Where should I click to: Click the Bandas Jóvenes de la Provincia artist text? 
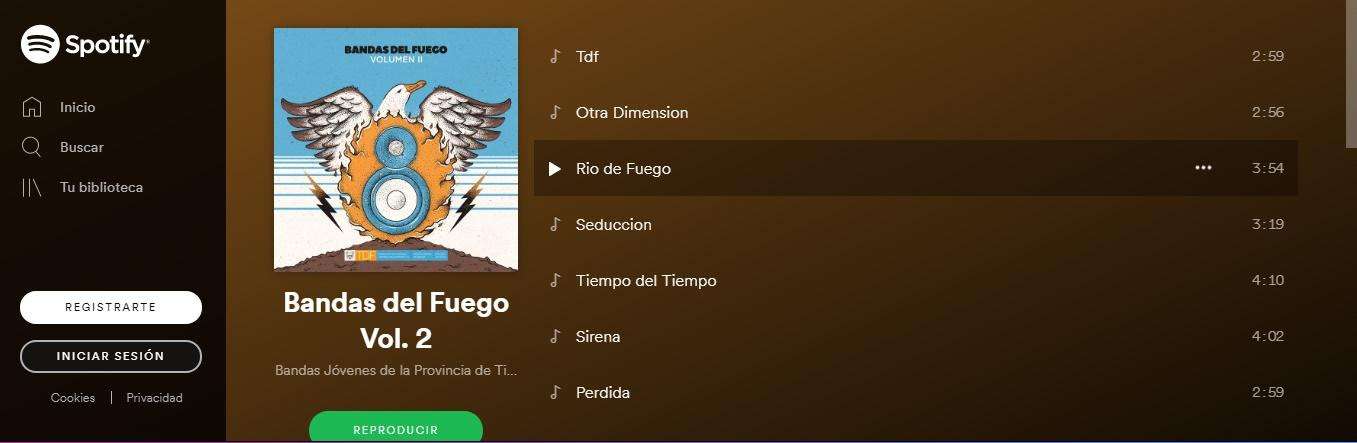[396, 370]
